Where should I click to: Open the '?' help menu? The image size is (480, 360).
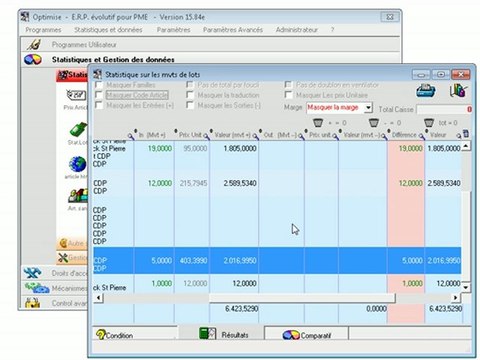tap(332, 30)
